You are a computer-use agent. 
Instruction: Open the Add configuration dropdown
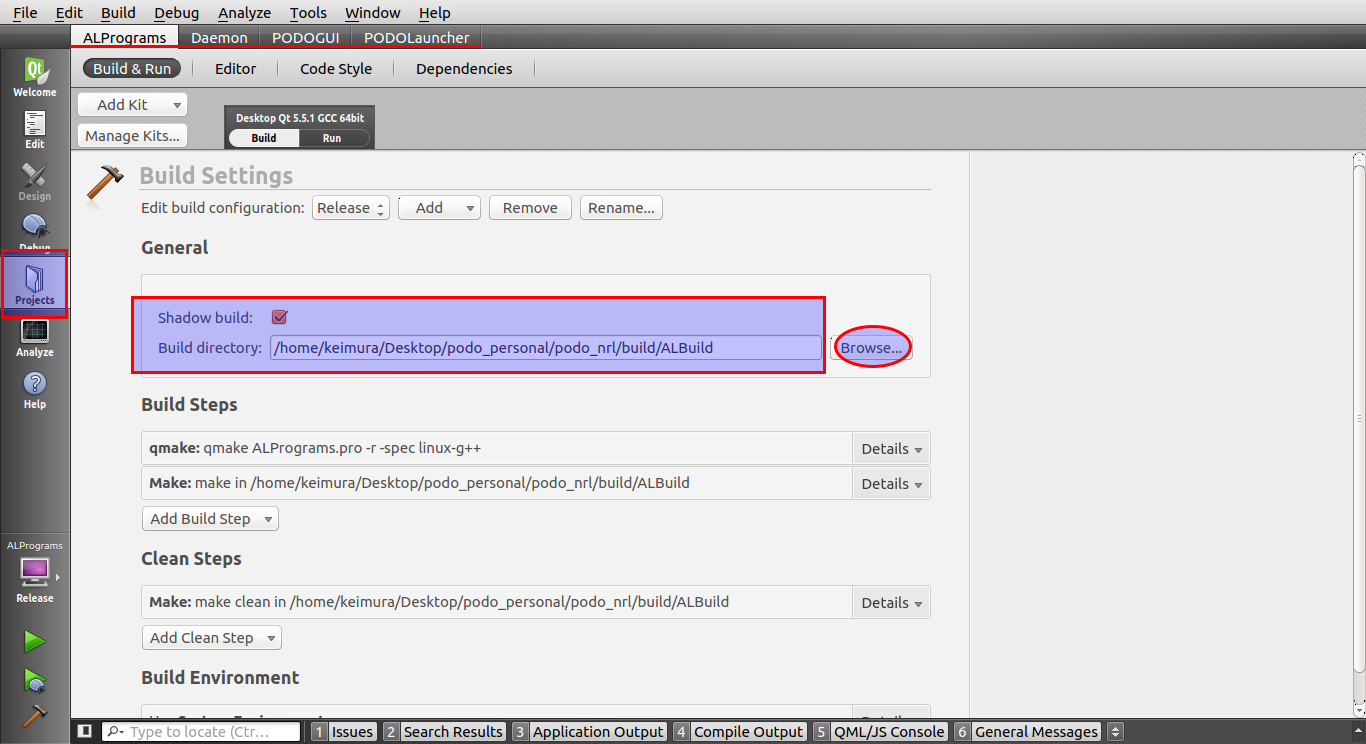click(x=439, y=208)
